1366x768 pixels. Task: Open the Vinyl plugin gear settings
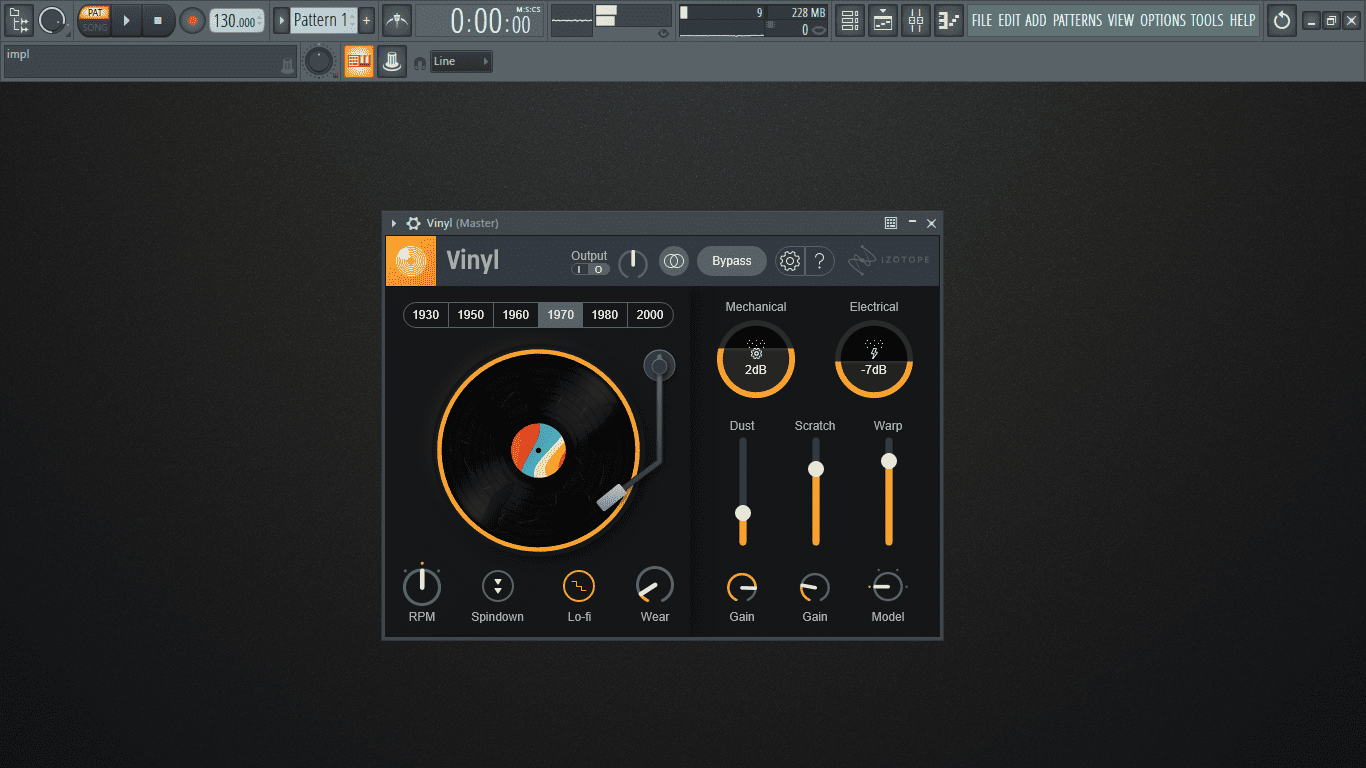[x=413, y=223]
